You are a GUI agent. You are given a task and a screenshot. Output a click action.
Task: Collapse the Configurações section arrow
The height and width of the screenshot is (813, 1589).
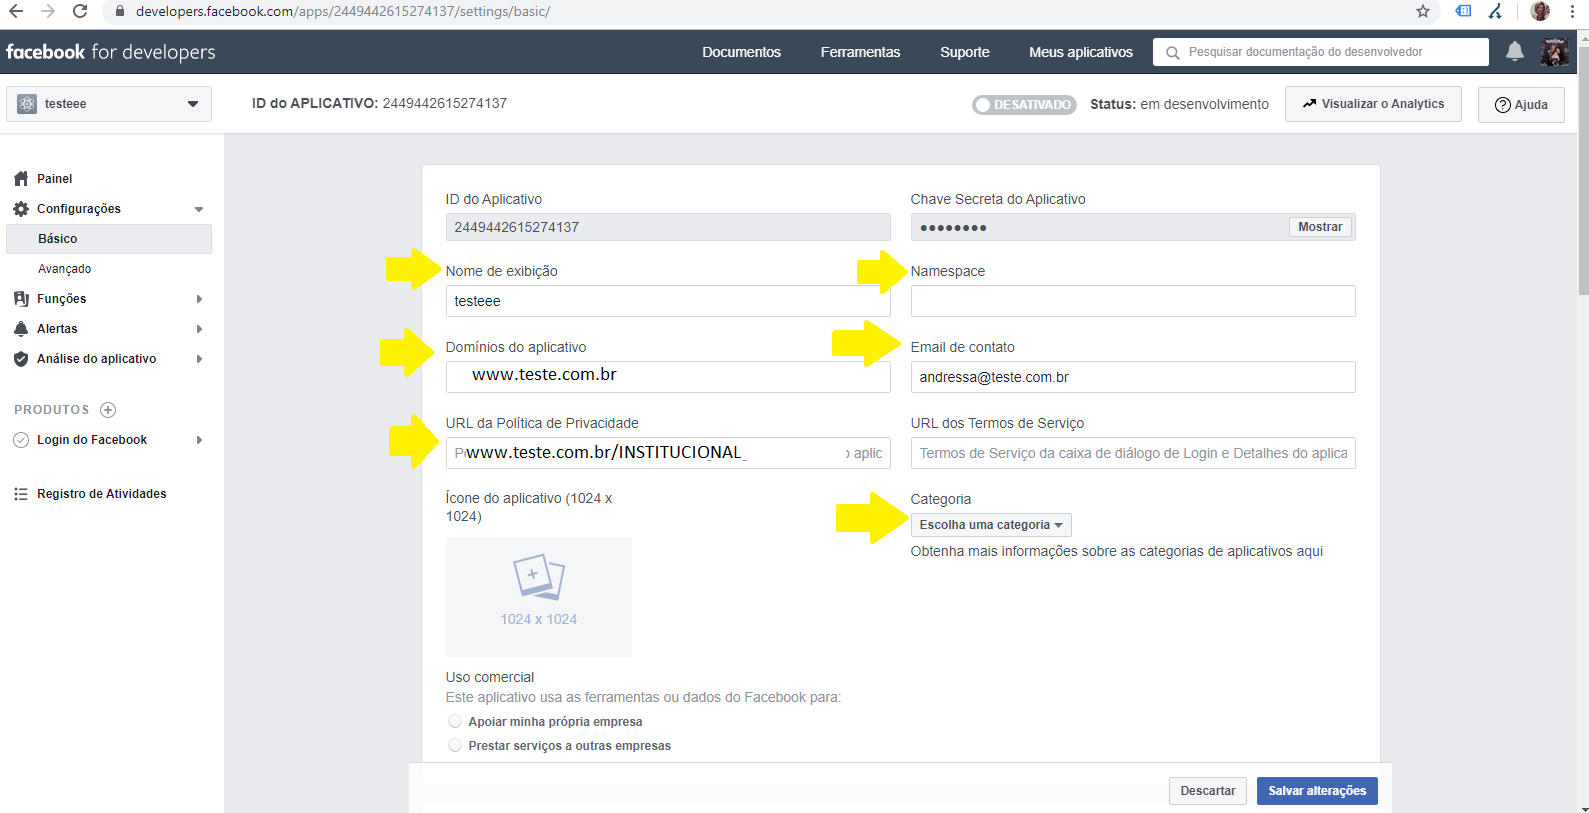tap(199, 209)
